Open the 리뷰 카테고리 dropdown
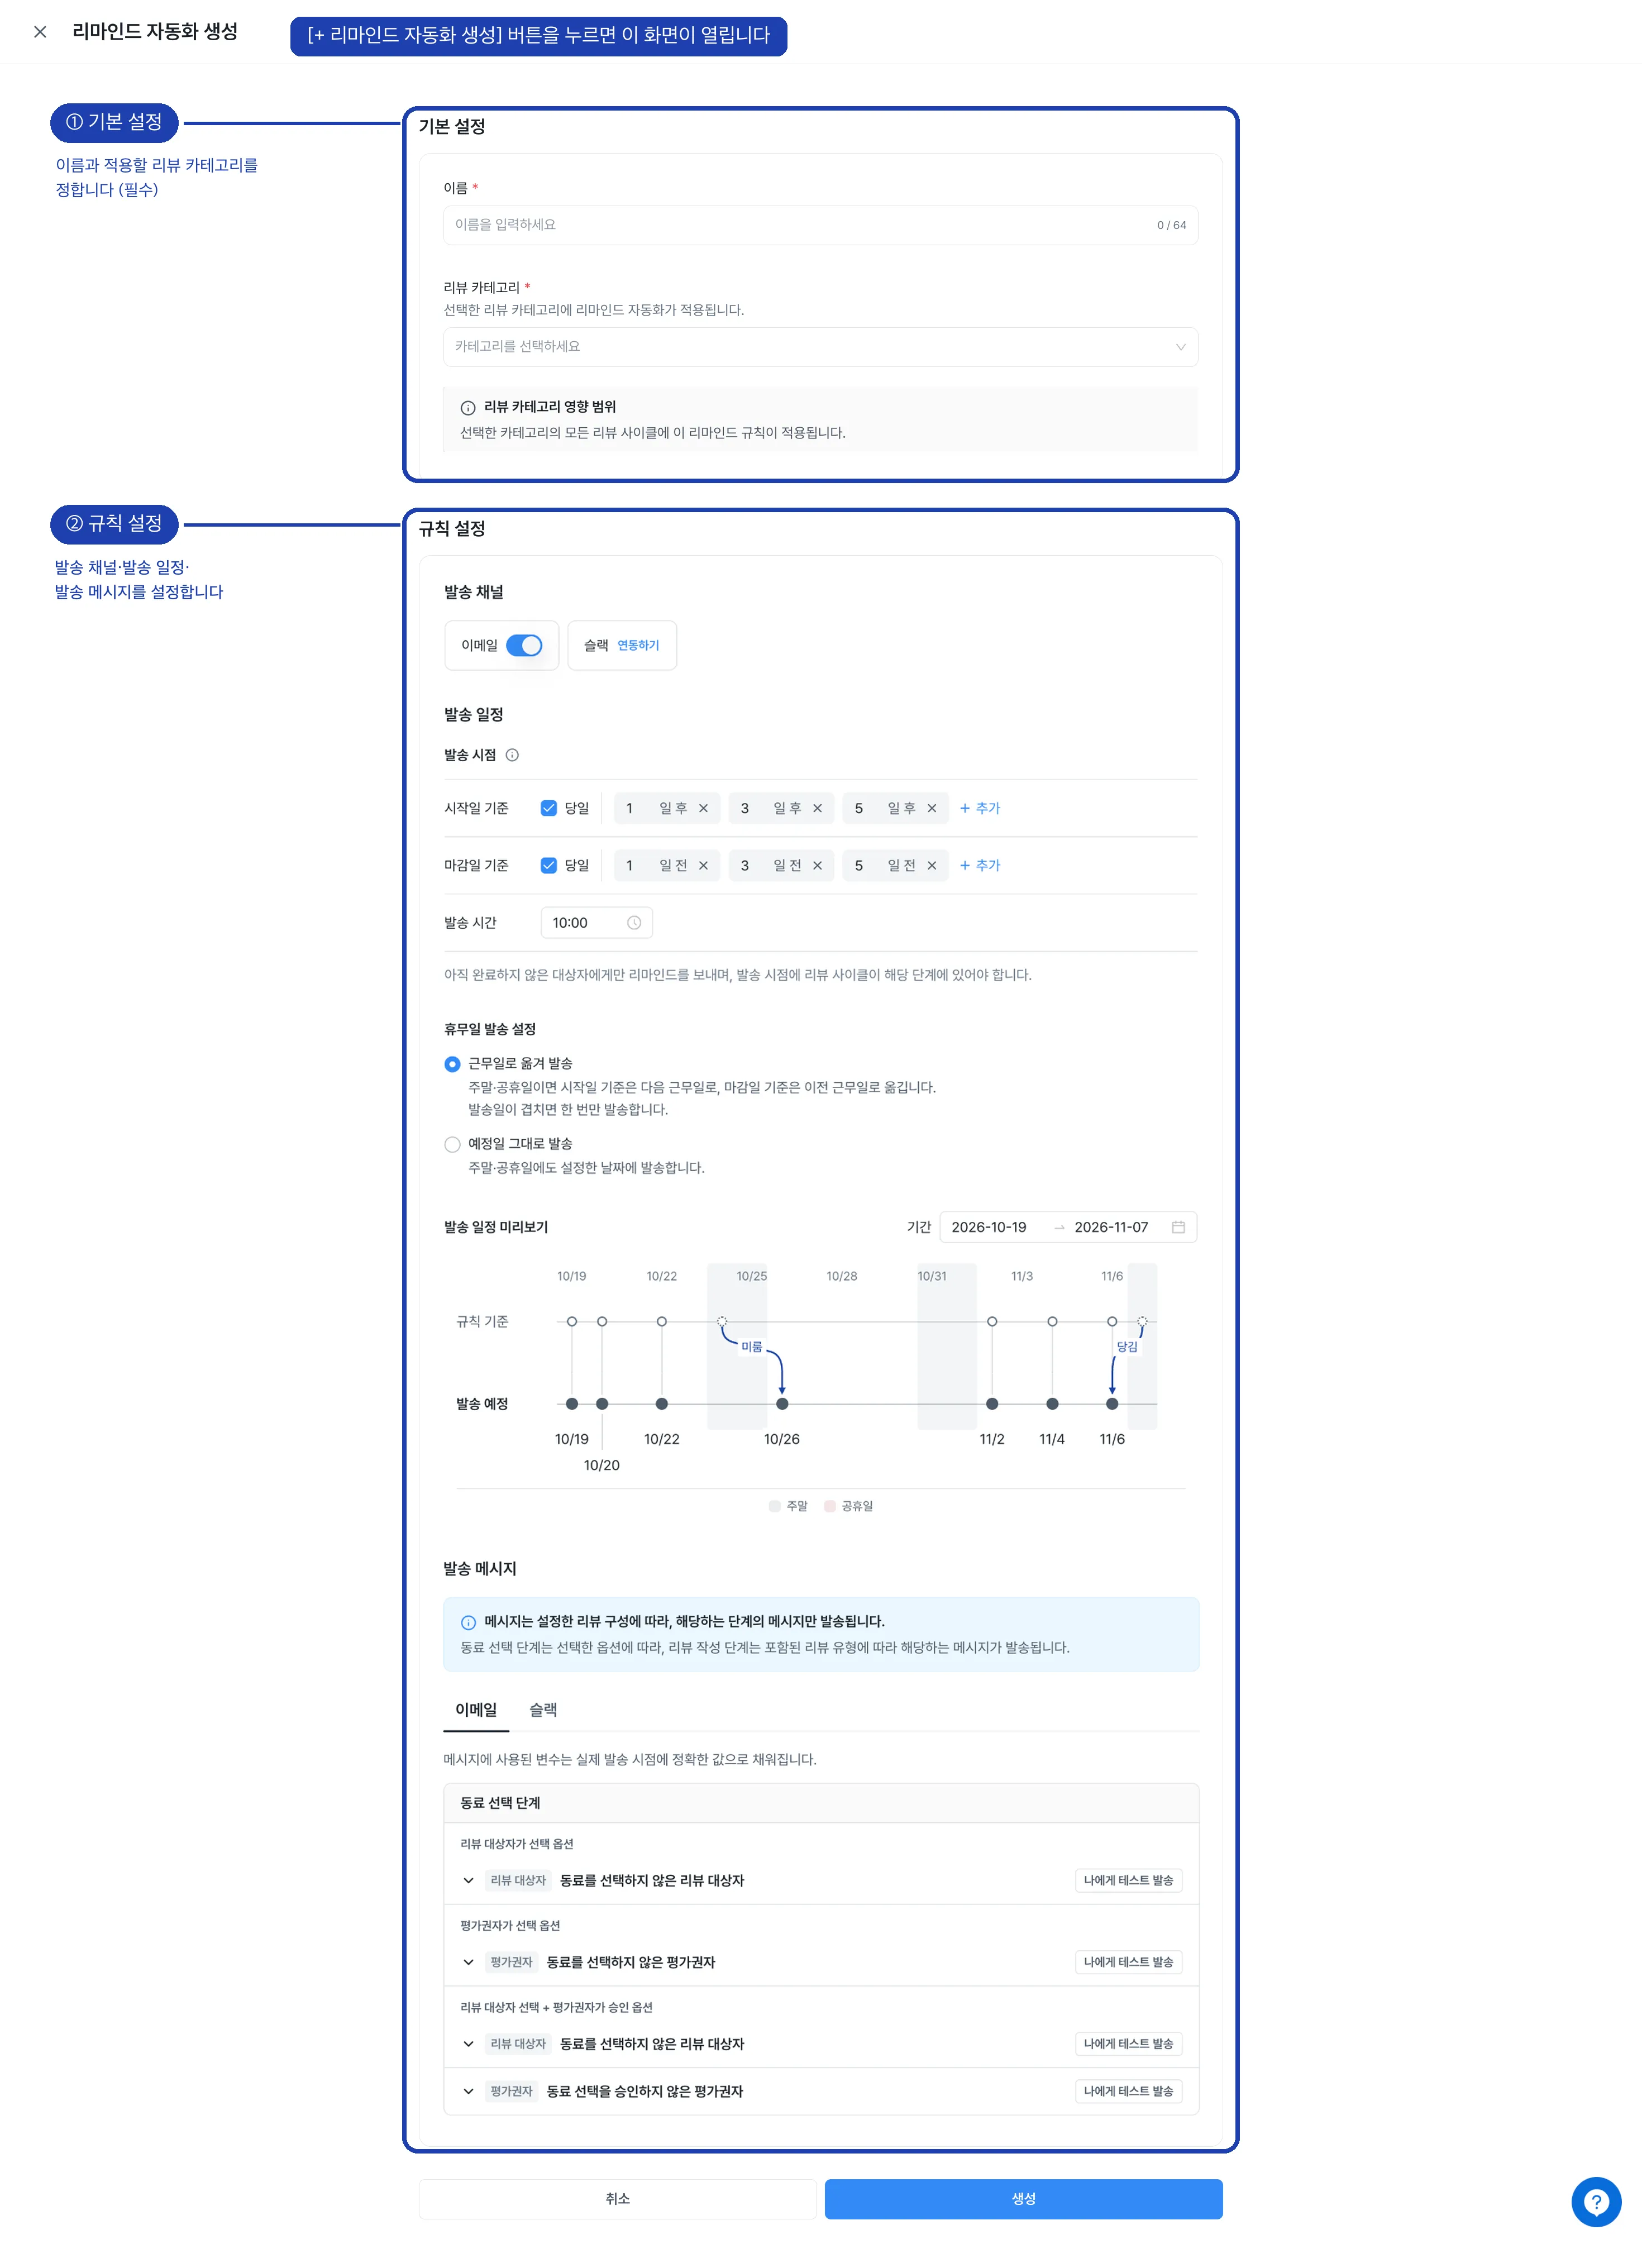This screenshot has height=2268, width=1642. tap(820, 347)
